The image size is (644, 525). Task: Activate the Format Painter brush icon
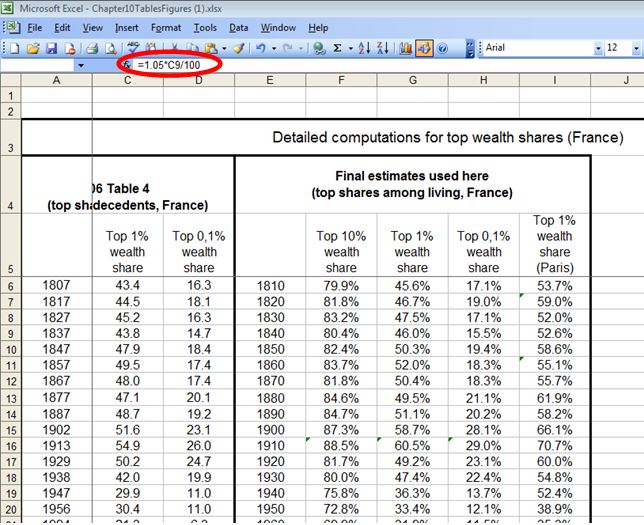[238, 48]
